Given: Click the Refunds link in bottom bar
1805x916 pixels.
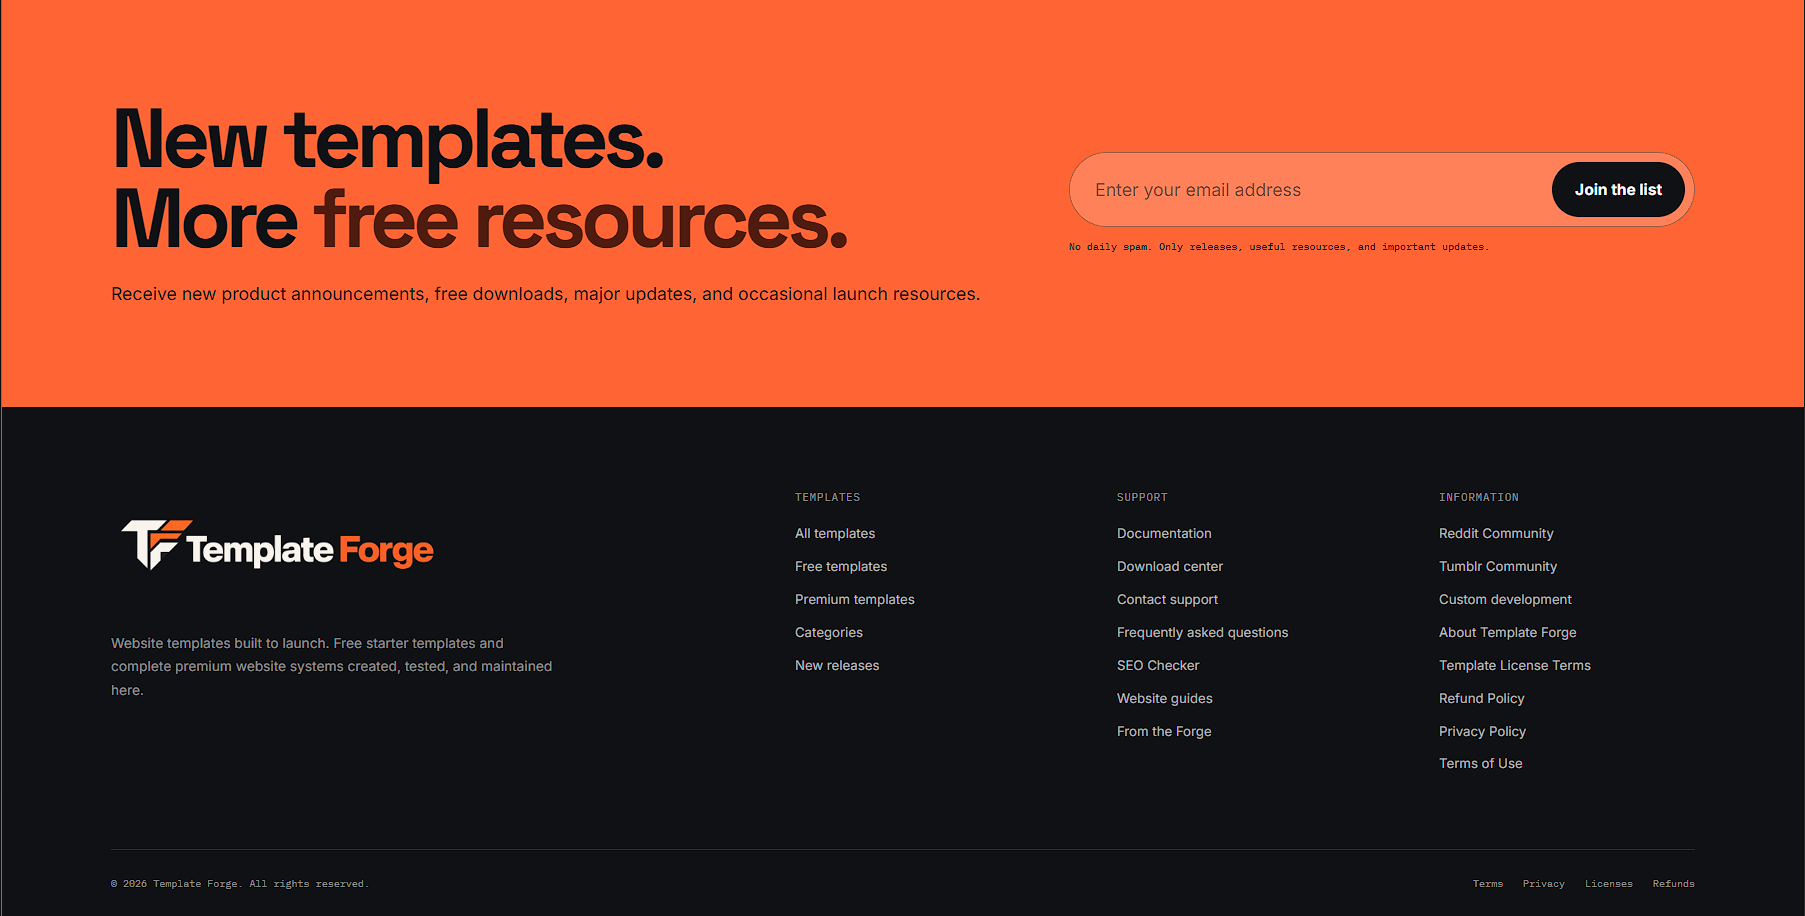Looking at the screenshot, I should [x=1674, y=884].
